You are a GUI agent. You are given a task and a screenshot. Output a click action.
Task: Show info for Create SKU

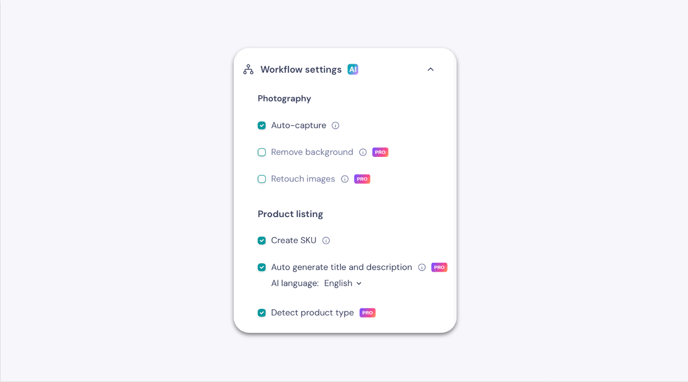click(326, 240)
